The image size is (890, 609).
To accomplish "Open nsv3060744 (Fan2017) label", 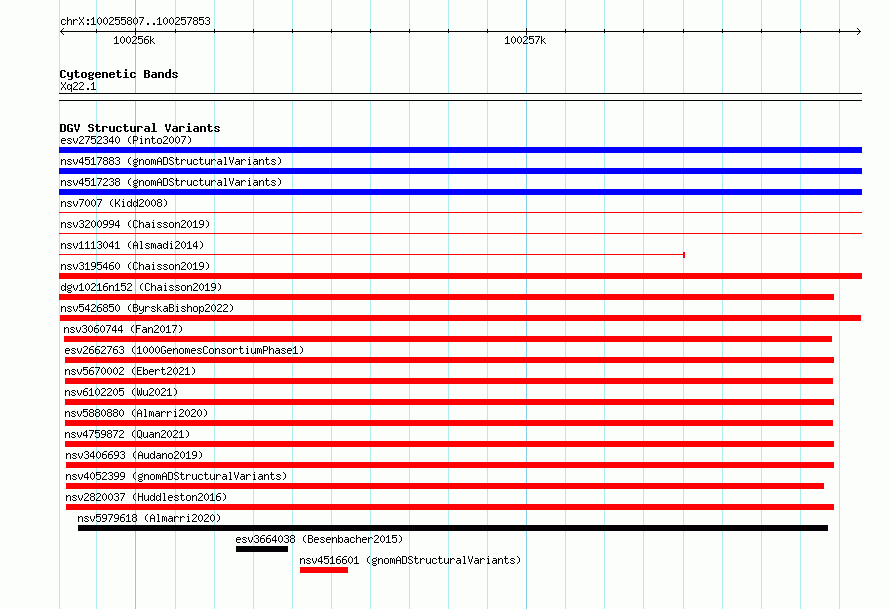I will click(123, 329).
